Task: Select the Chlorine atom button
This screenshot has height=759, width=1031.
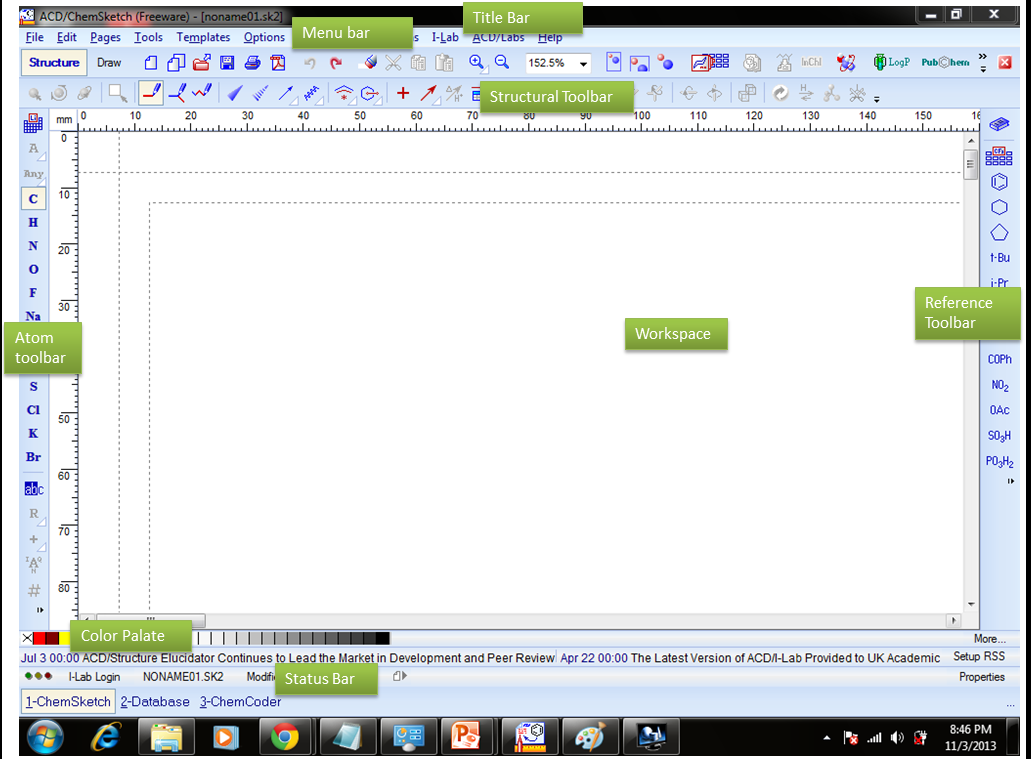Action: coord(33,410)
